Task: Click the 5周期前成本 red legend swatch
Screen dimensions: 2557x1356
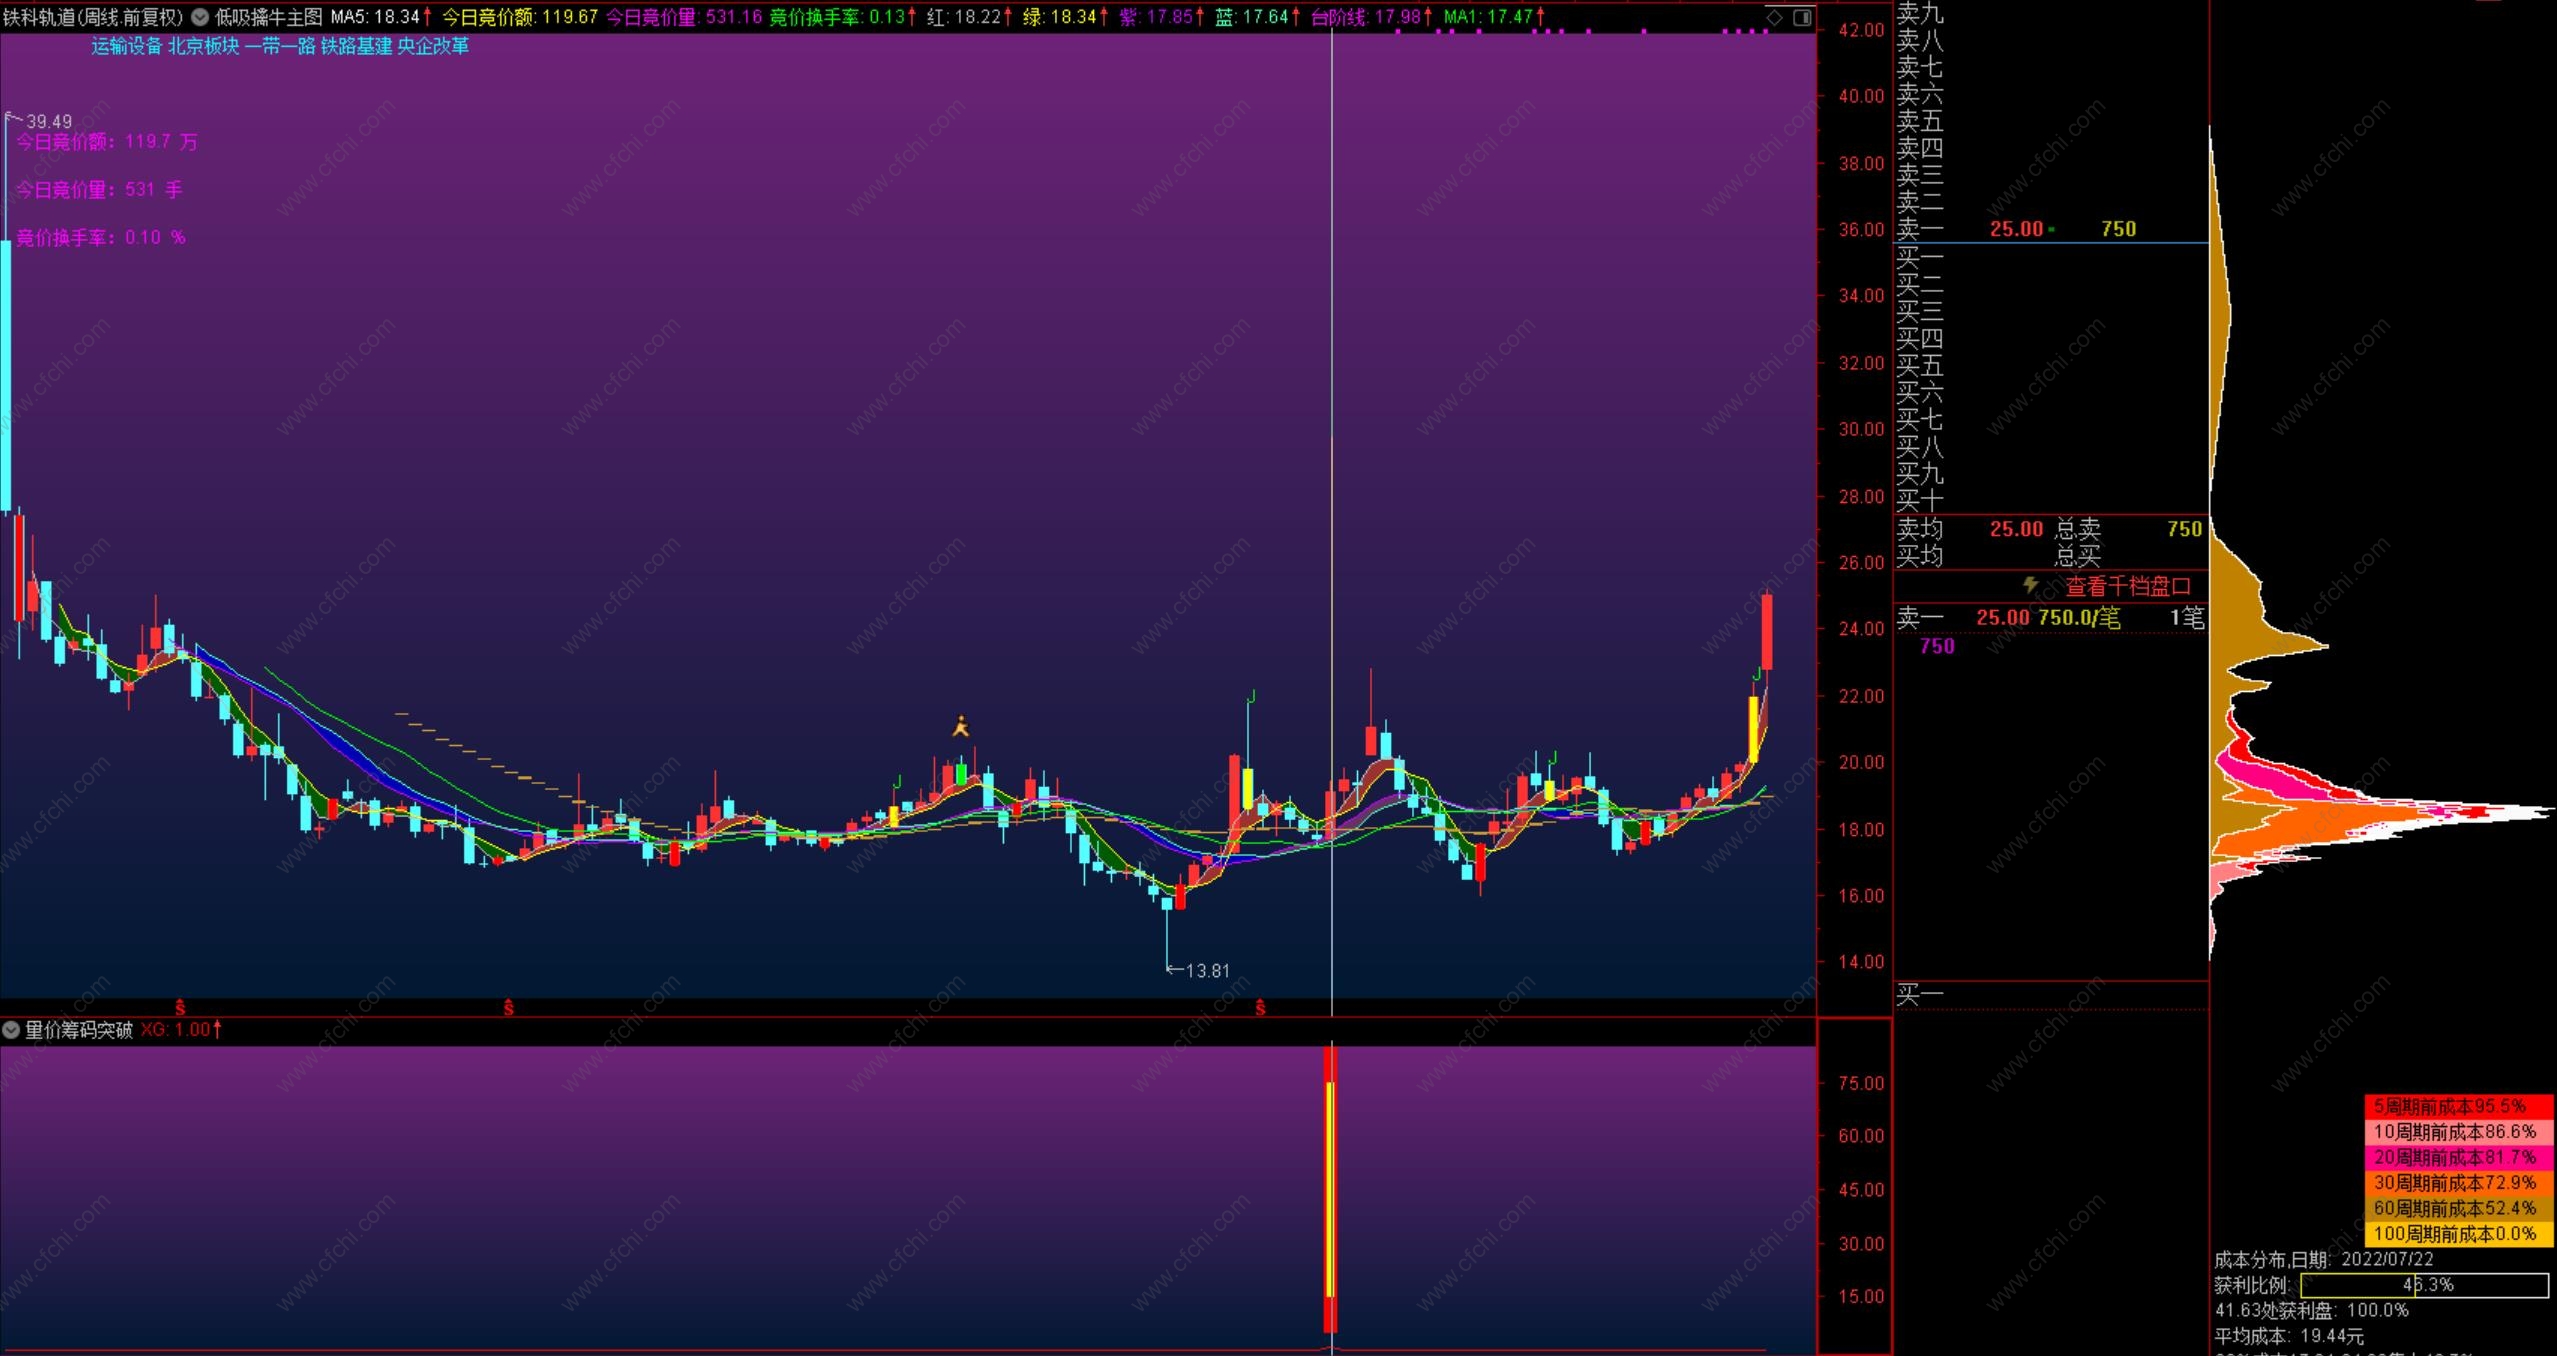Action: pos(2458,1106)
